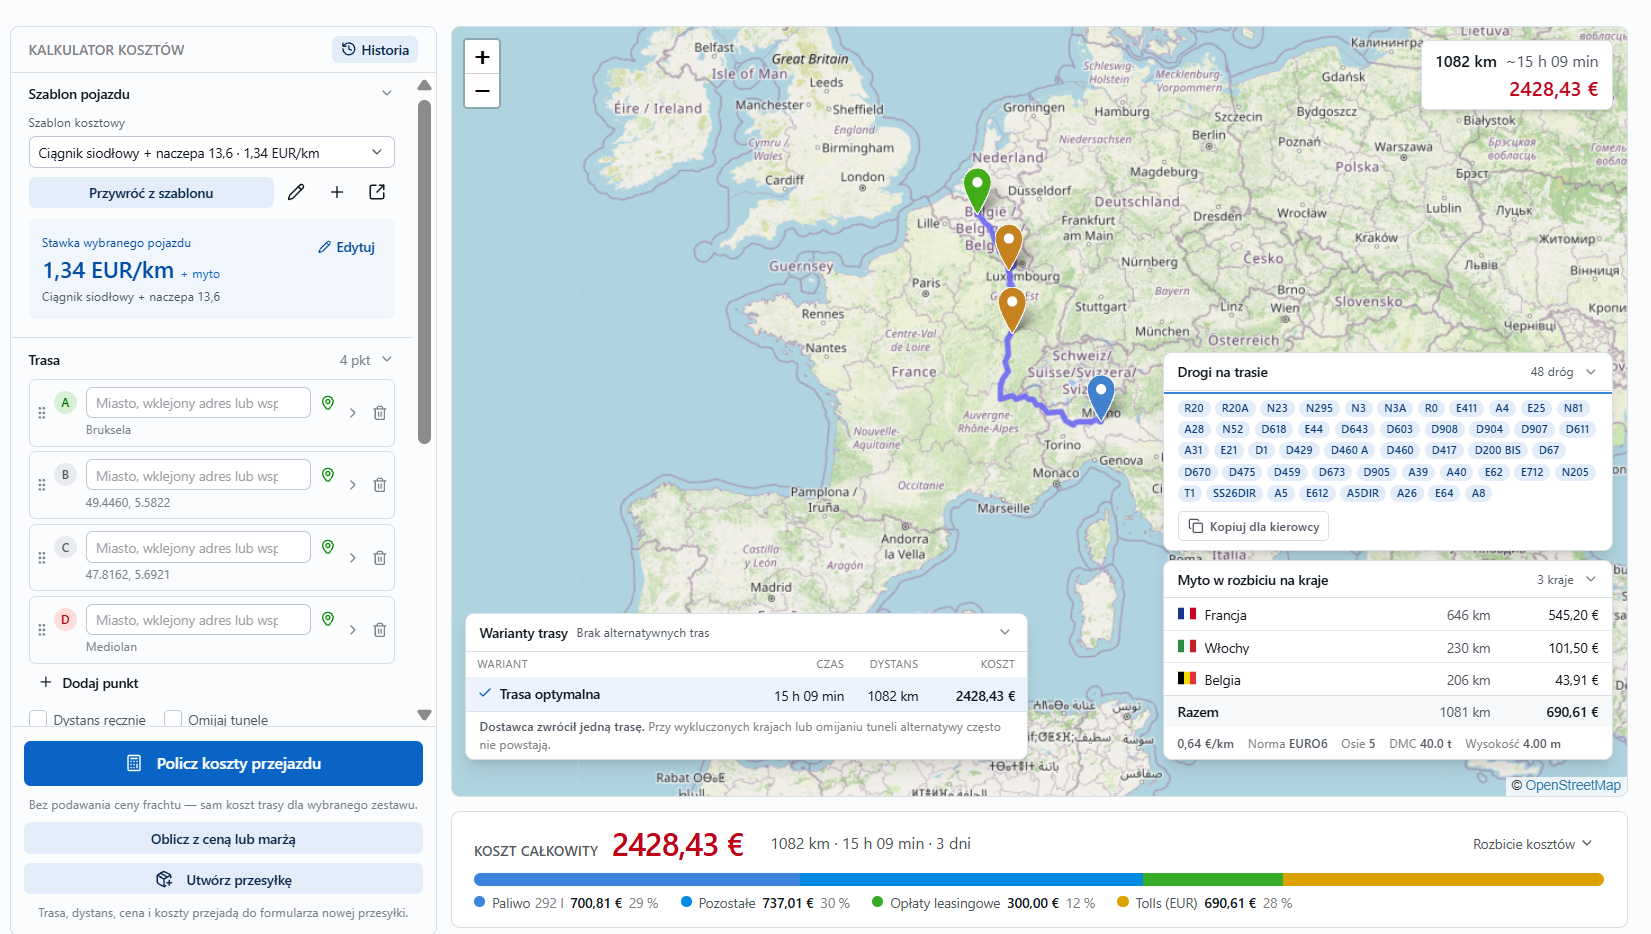The height and width of the screenshot is (934, 1651).
Task: Click the address input for point D
Action: pos(198,620)
